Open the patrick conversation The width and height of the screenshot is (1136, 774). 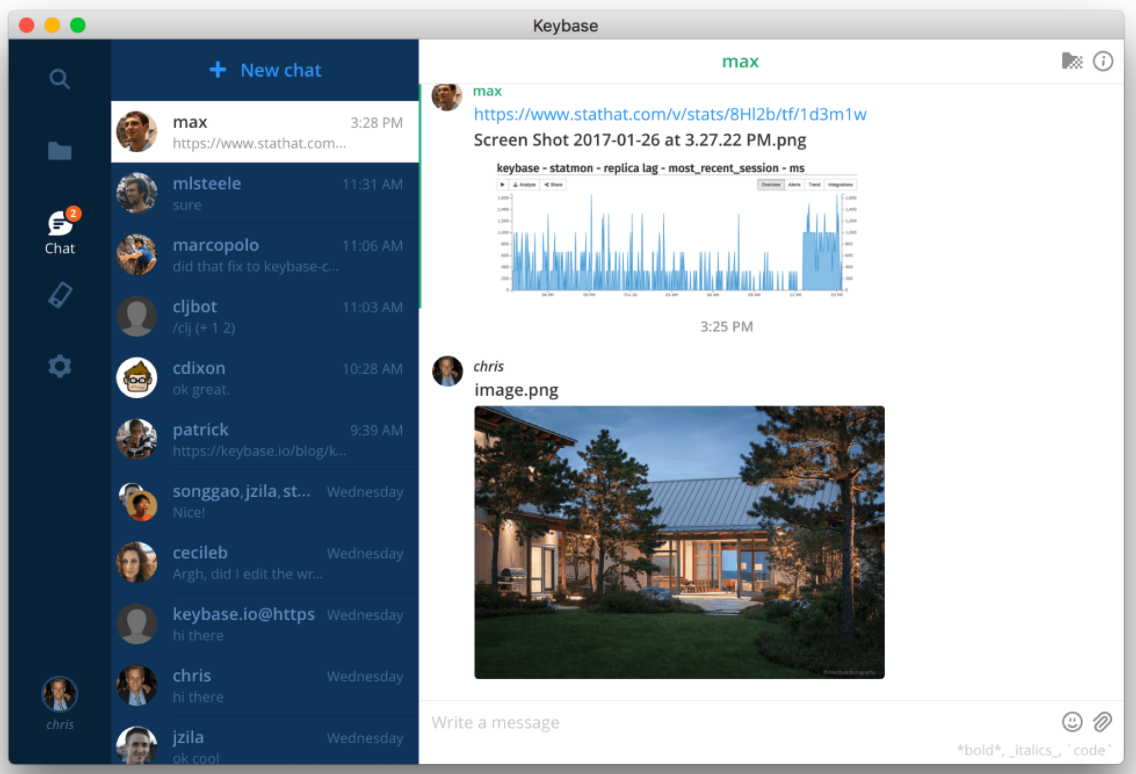click(x=265, y=439)
